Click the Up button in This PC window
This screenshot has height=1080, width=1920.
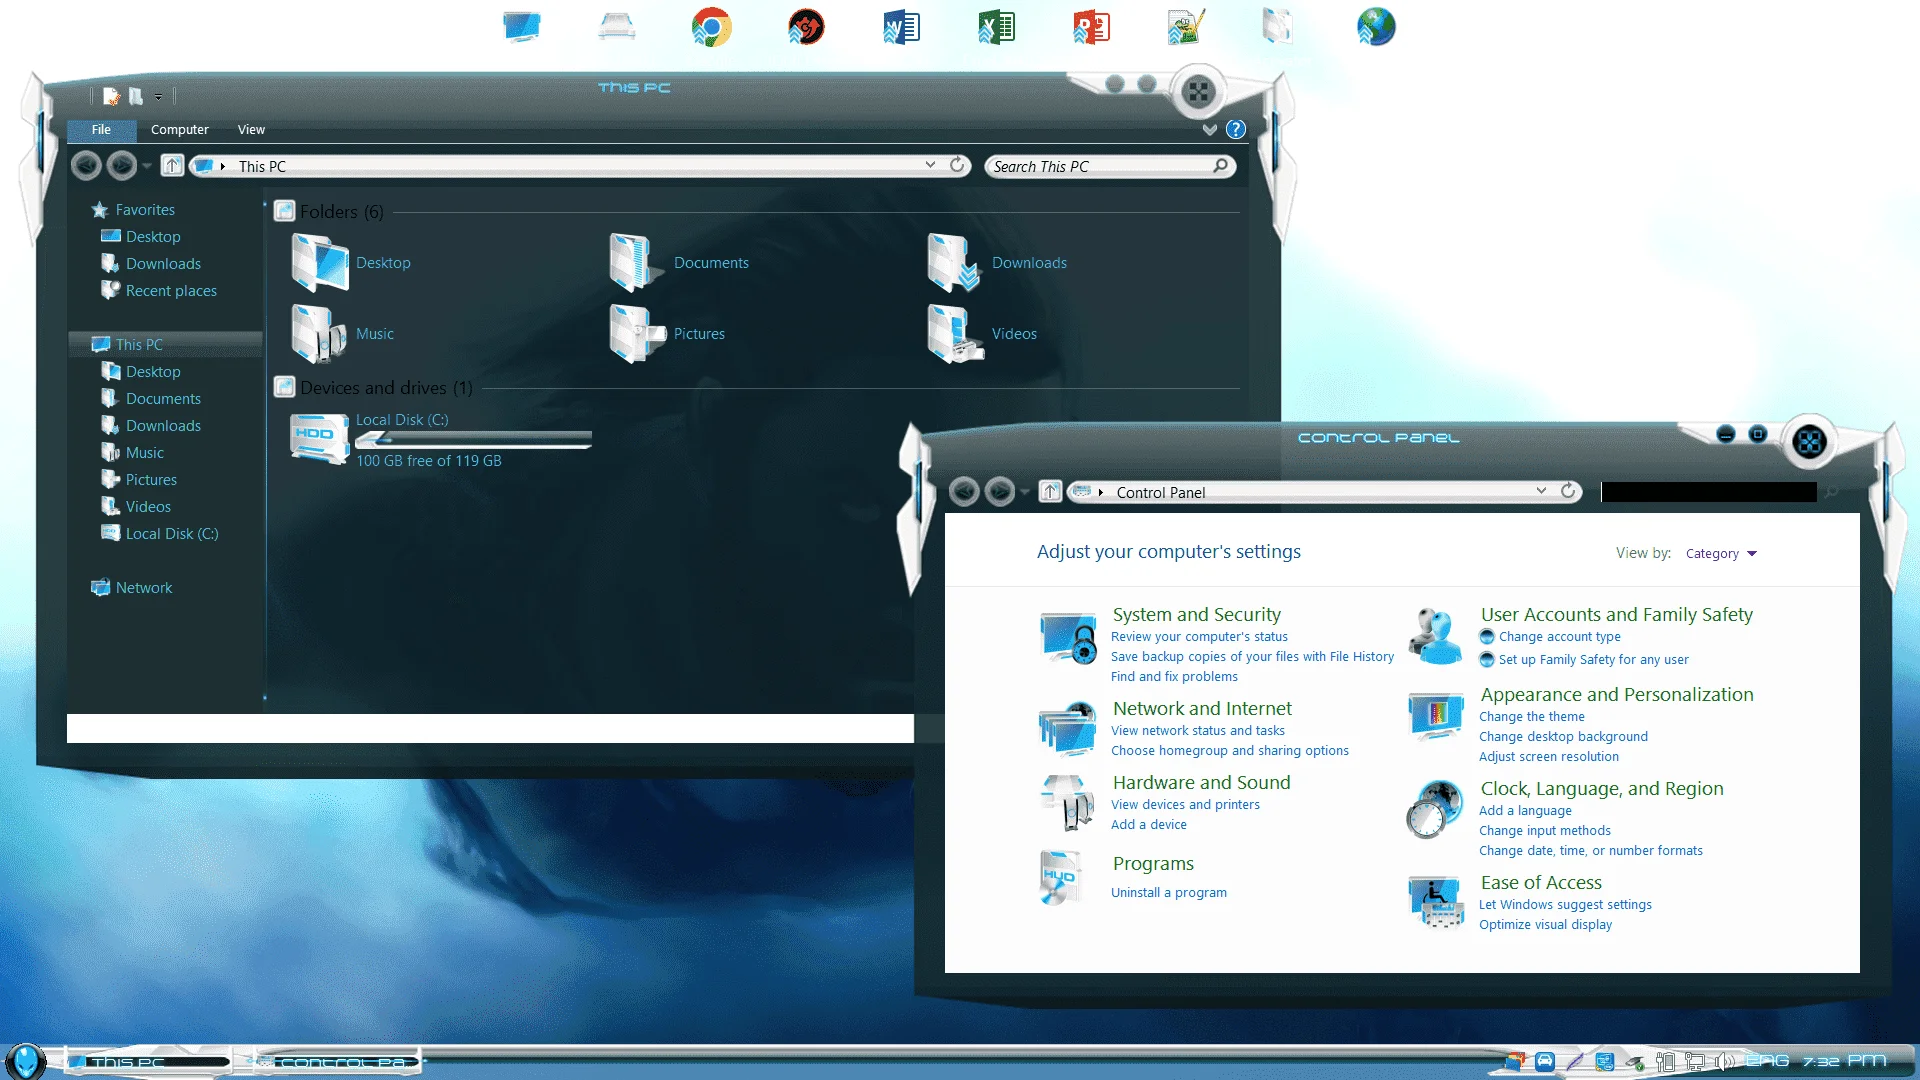[172, 165]
